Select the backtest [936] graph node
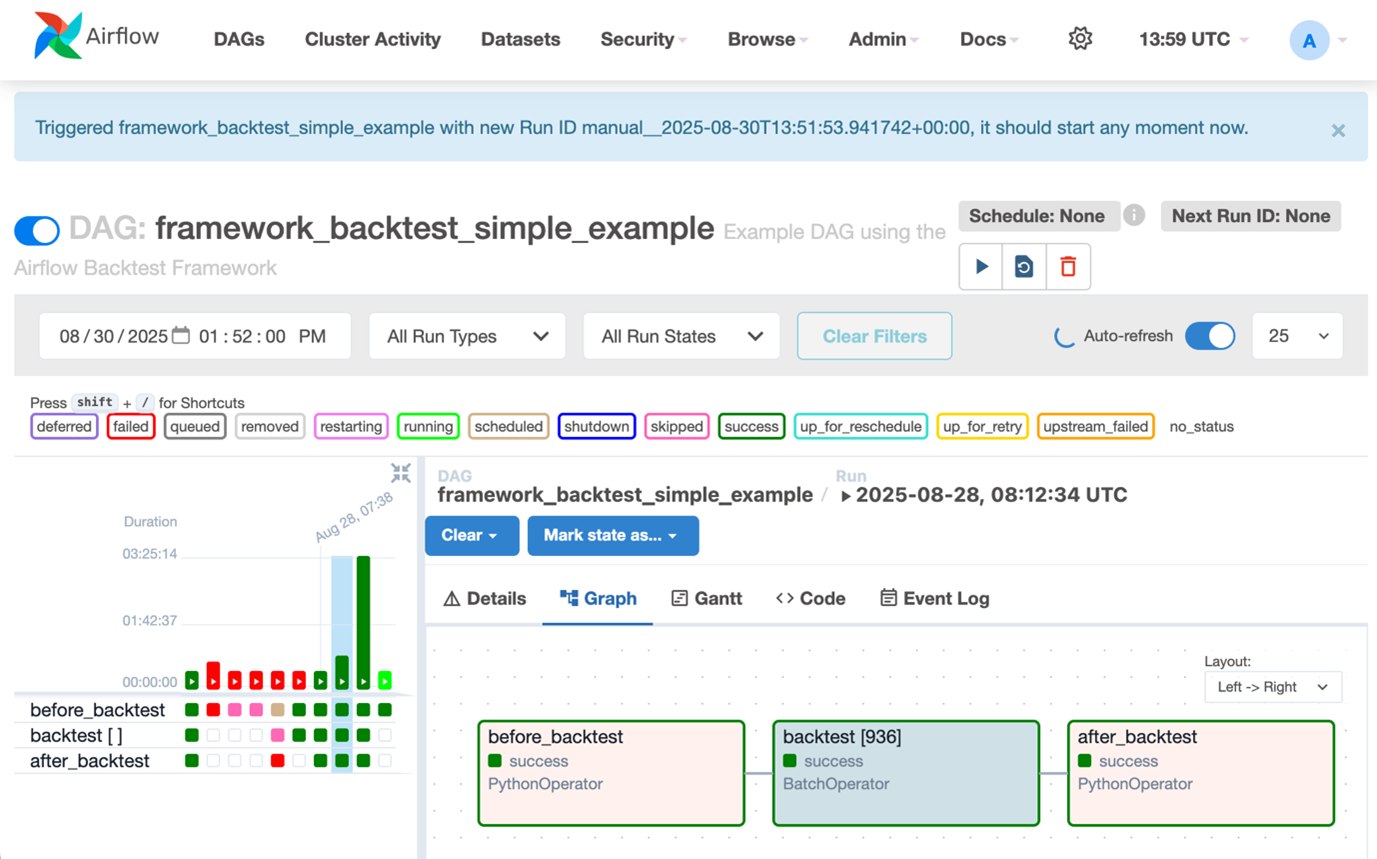The width and height of the screenshot is (1377, 859). click(x=905, y=773)
